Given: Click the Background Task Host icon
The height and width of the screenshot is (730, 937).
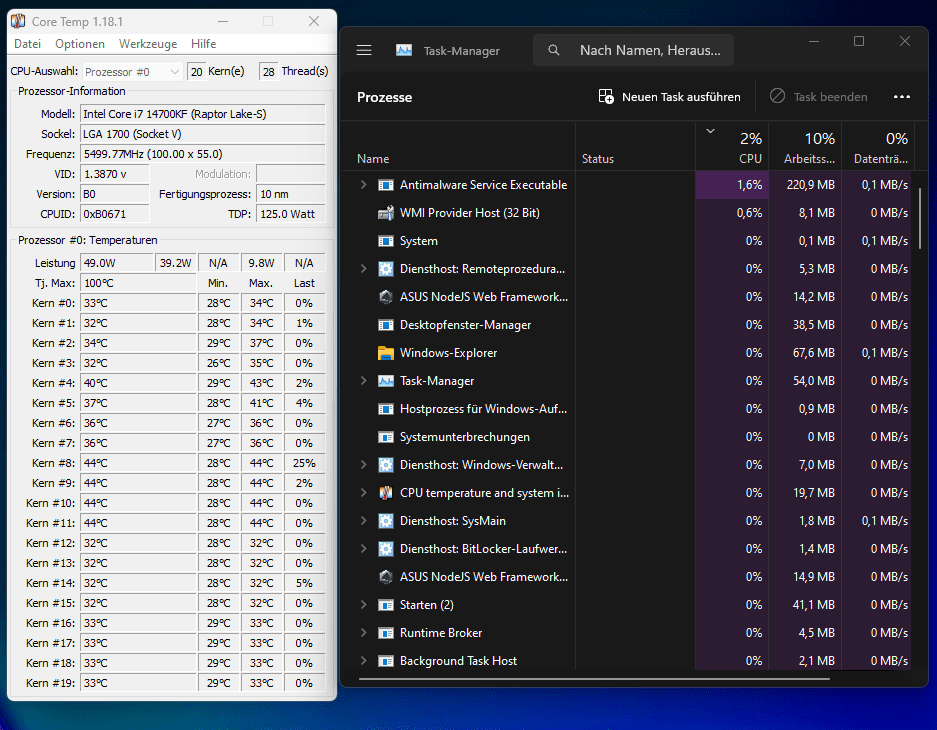Looking at the screenshot, I should click(386, 661).
